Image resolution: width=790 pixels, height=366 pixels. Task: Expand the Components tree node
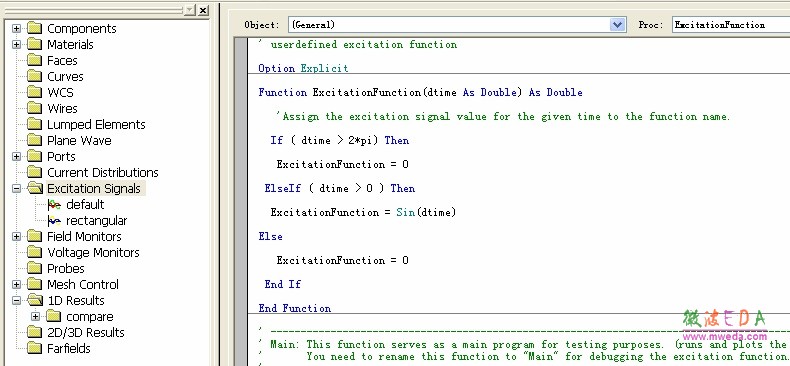(17, 29)
